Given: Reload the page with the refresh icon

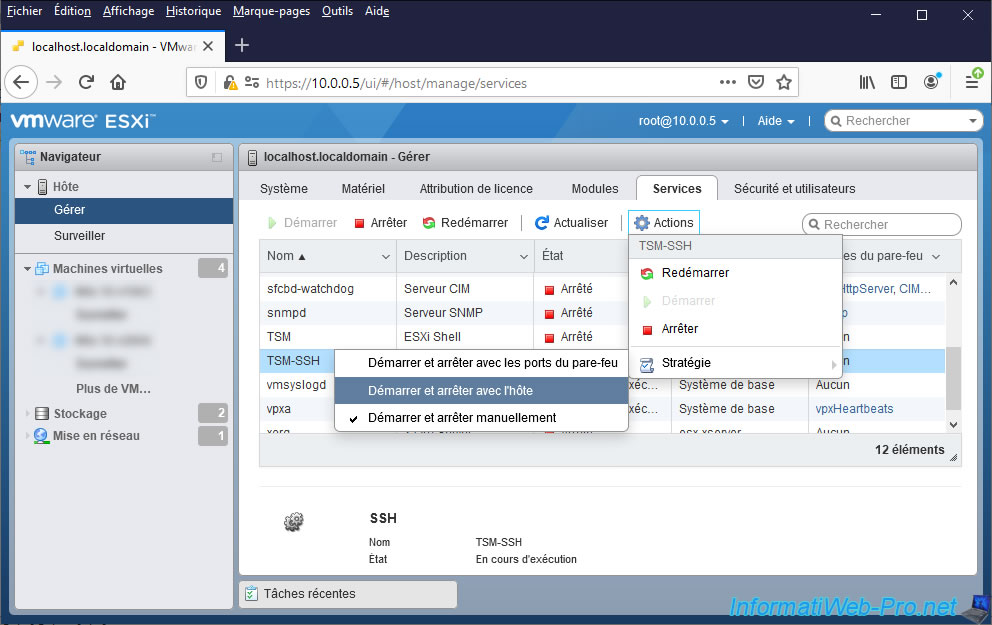Looking at the screenshot, I should coord(86,82).
